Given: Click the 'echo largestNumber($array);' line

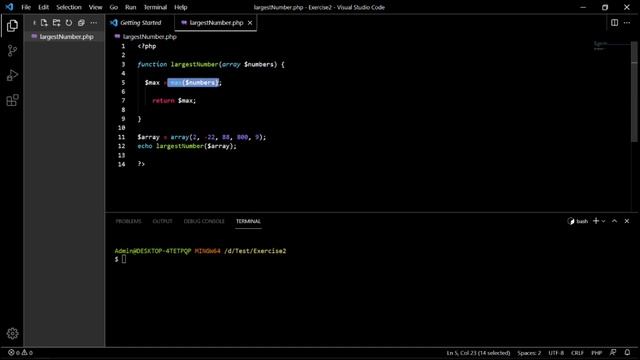Looking at the screenshot, I should tap(187, 146).
